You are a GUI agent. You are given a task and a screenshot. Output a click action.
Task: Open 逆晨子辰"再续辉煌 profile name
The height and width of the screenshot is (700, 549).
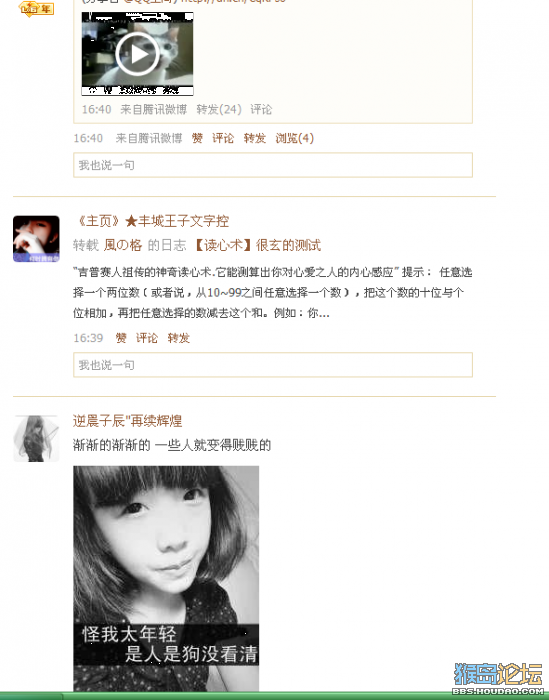[x=128, y=421]
